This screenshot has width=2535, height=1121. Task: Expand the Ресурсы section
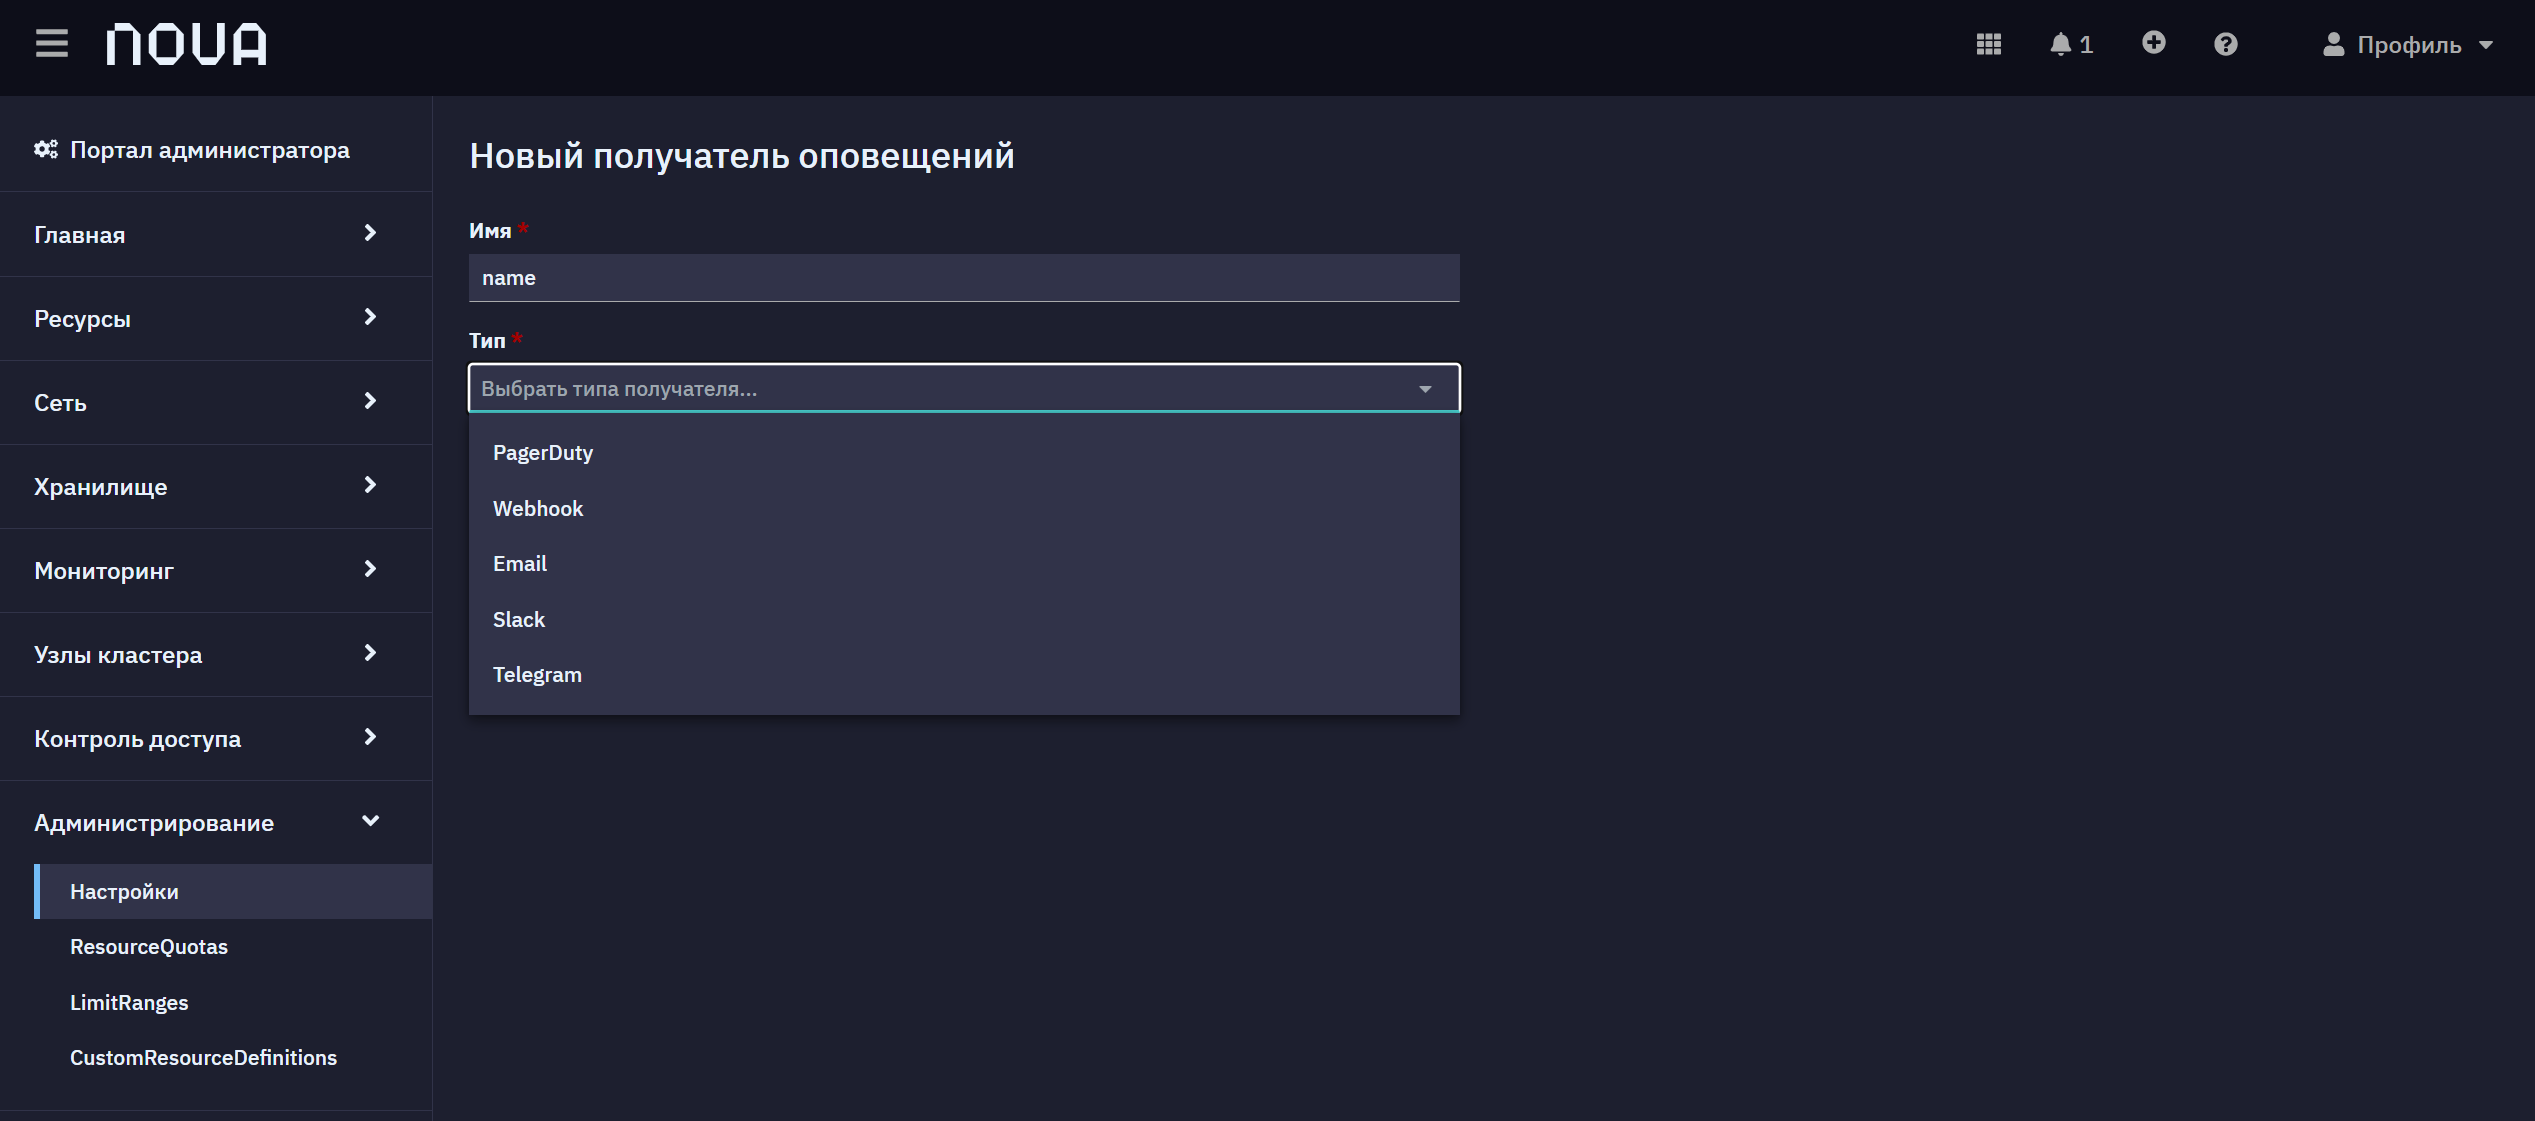[x=216, y=318]
